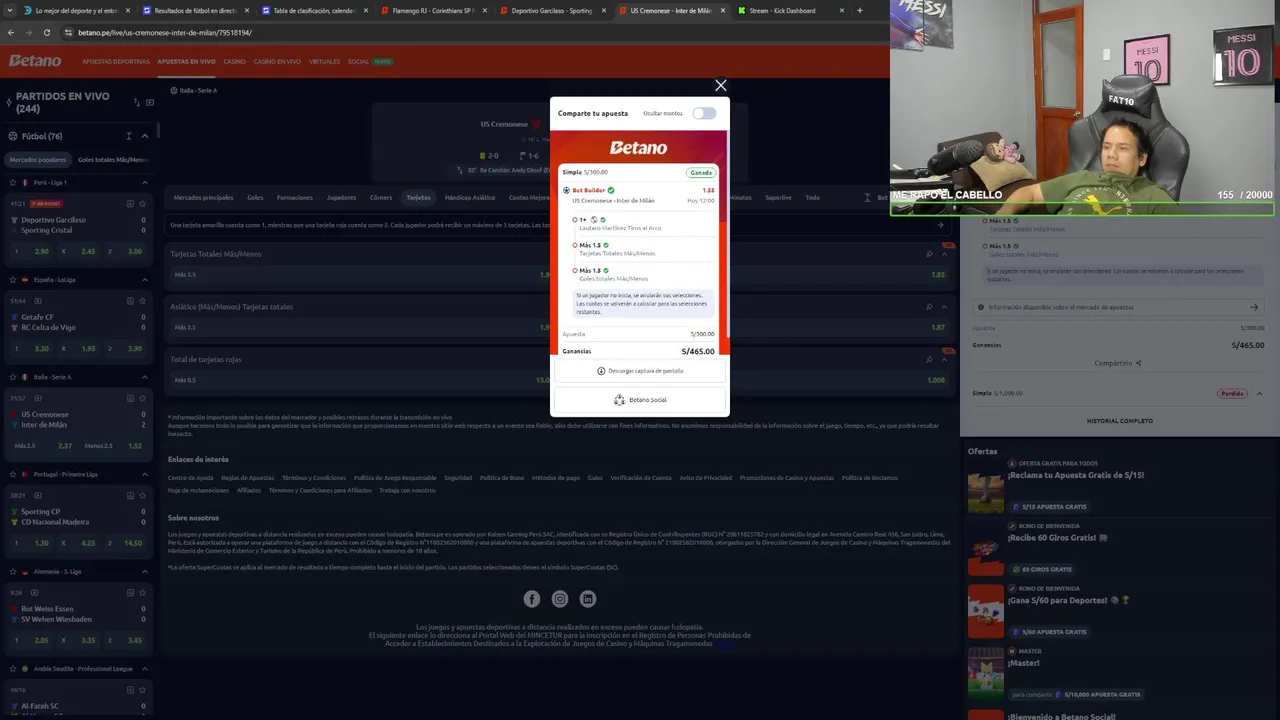The width and height of the screenshot is (1280, 720).
Task: Favorite the Deportivo Garcilaso match star
Action: [144, 204]
